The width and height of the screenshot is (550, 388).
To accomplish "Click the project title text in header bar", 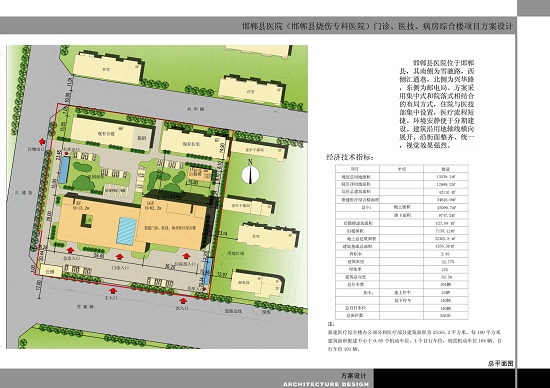I will 377,26.
